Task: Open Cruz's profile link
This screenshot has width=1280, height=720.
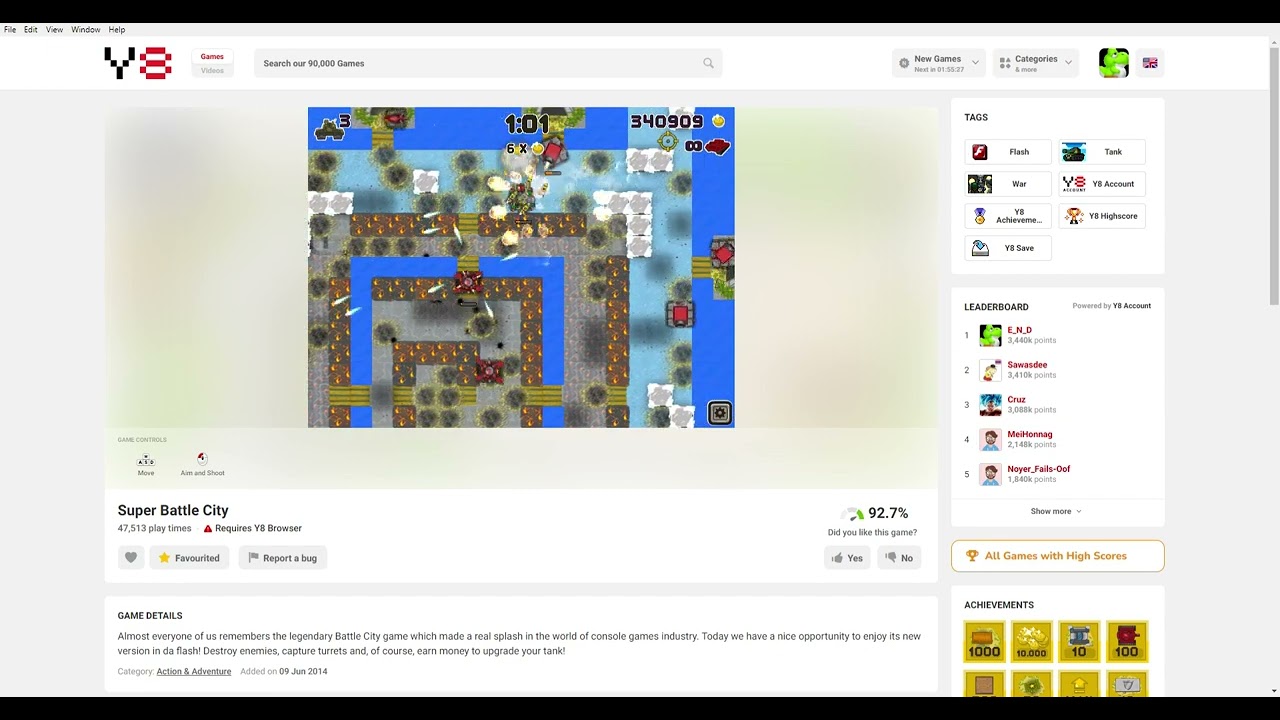Action: click(1016, 399)
